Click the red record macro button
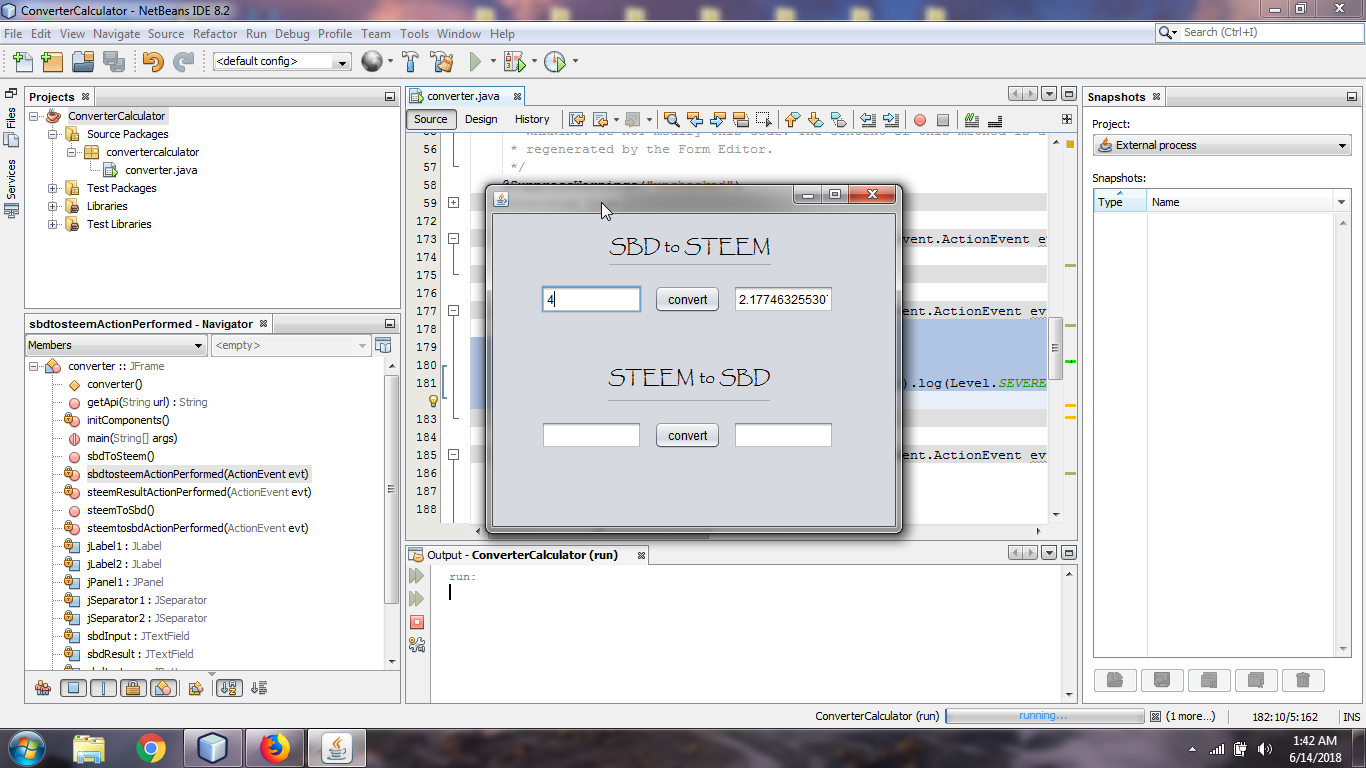This screenshot has height=768, width=1366. [920, 120]
